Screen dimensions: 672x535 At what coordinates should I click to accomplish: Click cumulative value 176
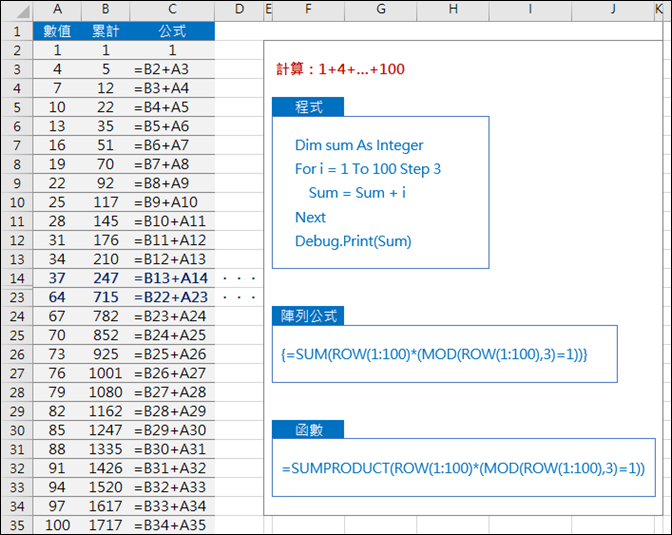(105, 240)
